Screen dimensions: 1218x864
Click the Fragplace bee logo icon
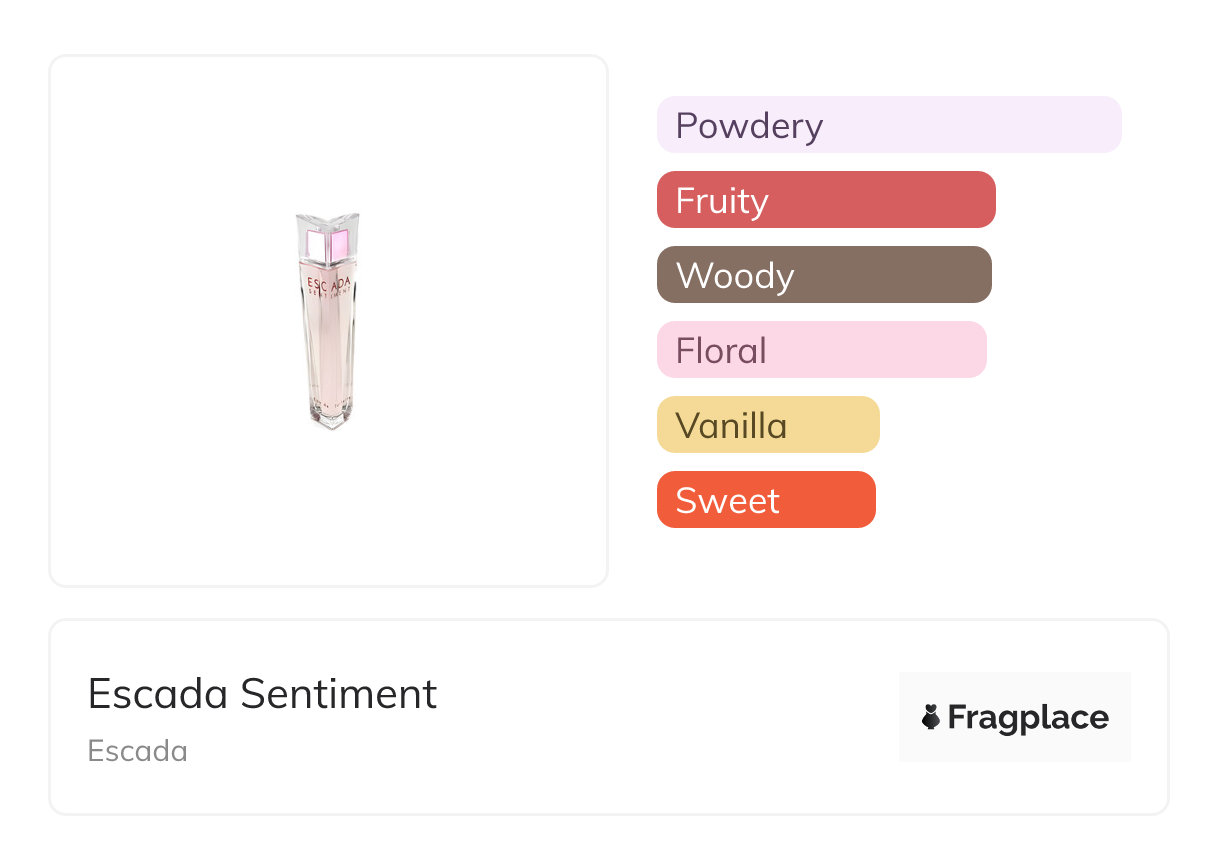[x=931, y=717]
